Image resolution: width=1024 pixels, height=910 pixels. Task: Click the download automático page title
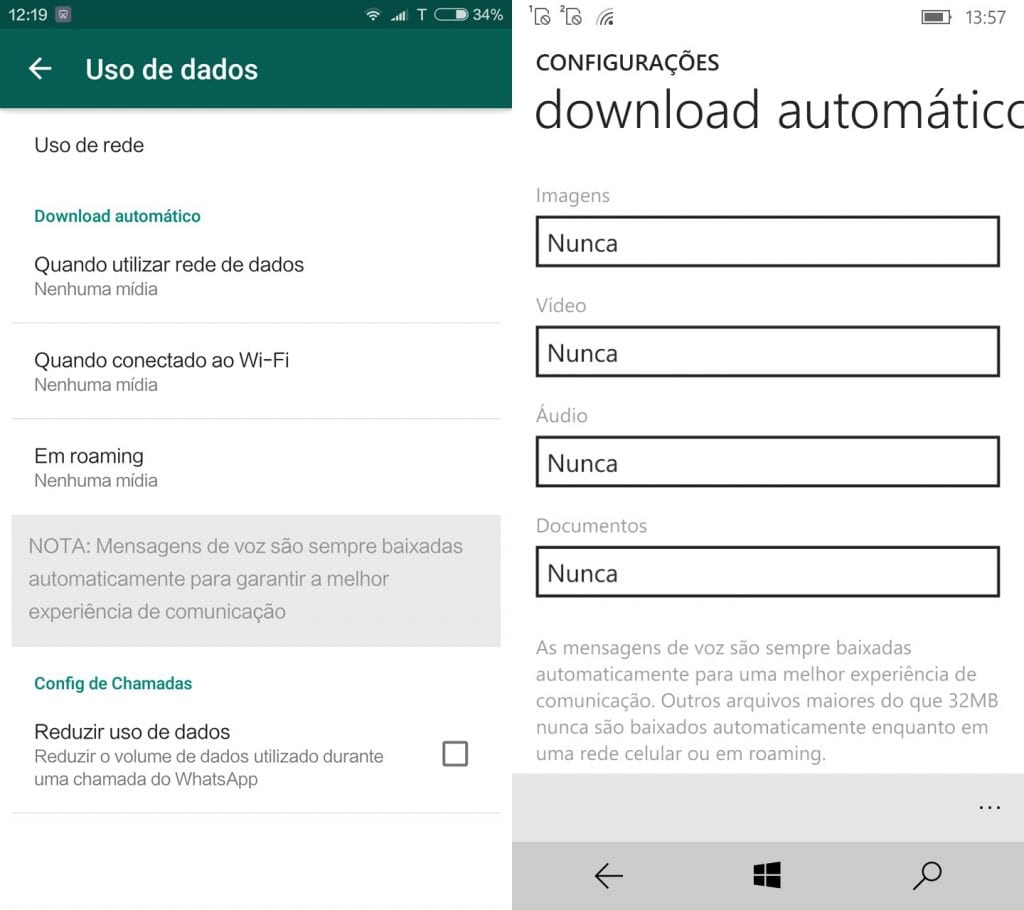tap(779, 111)
